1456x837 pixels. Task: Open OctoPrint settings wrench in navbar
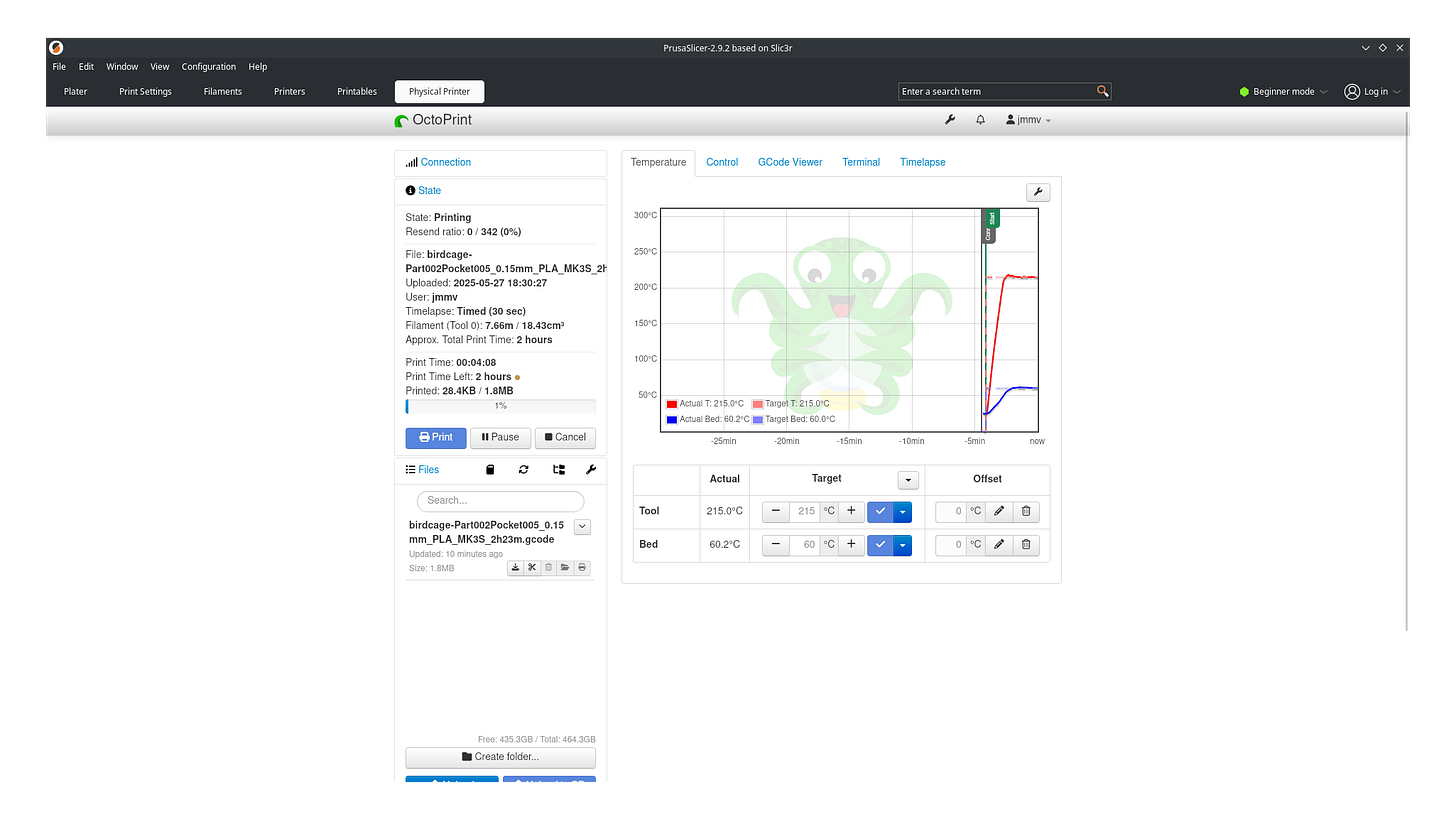[x=950, y=120]
